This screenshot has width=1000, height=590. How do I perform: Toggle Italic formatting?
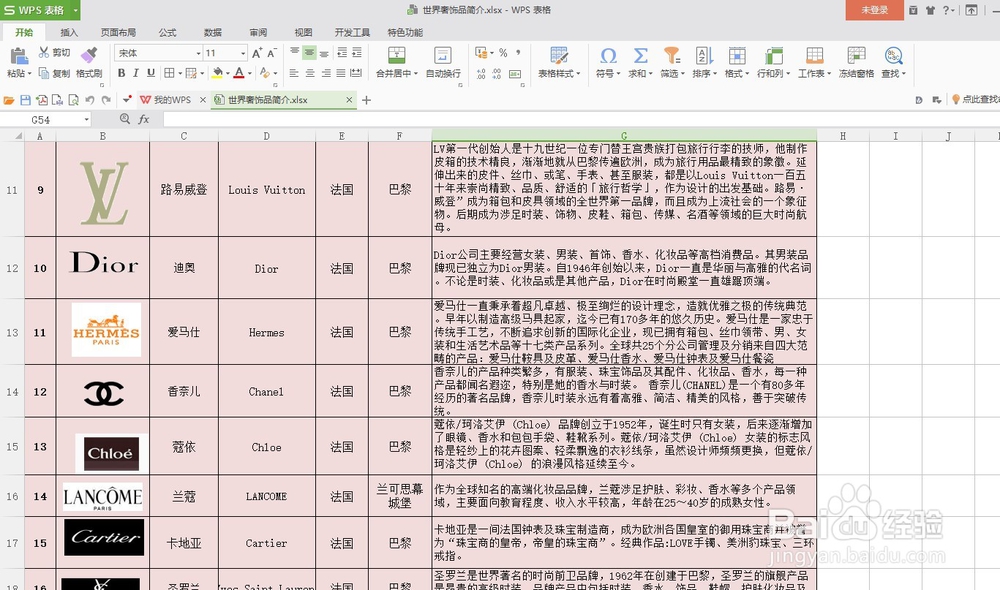tap(136, 73)
